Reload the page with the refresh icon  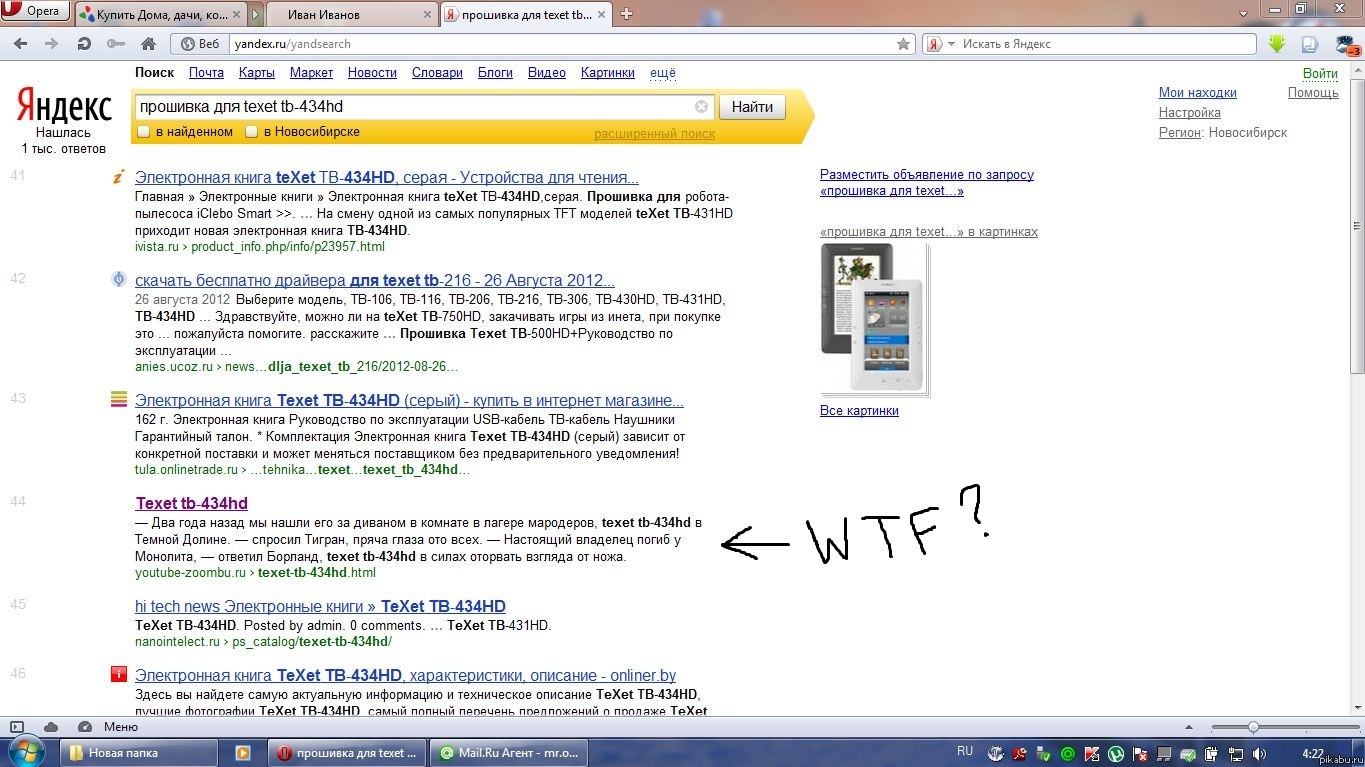(x=84, y=44)
